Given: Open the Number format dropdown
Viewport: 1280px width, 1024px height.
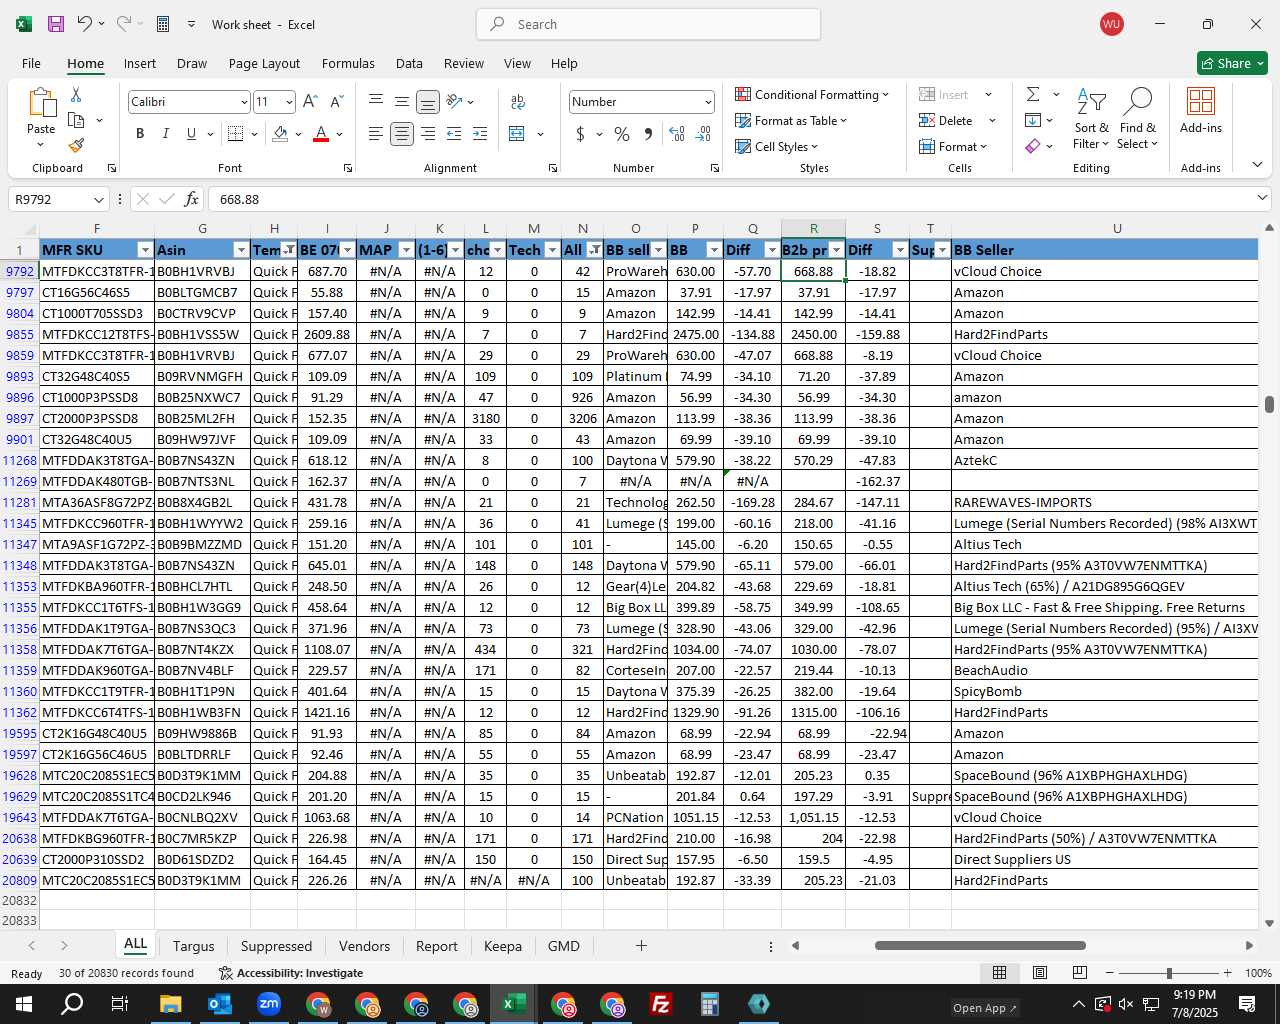Looking at the screenshot, I should pyautogui.click(x=708, y=102).
